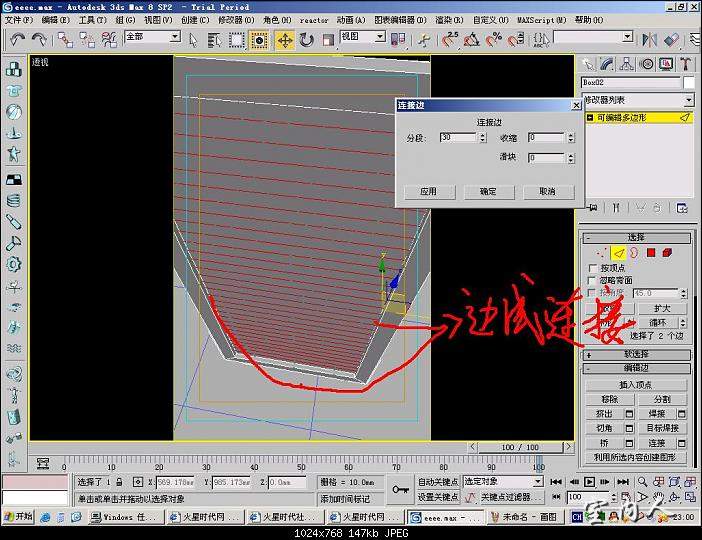The image size is (702, 540).
Task: Toggle the 忽略背面 checkbox
Action: tap(591, 281)
